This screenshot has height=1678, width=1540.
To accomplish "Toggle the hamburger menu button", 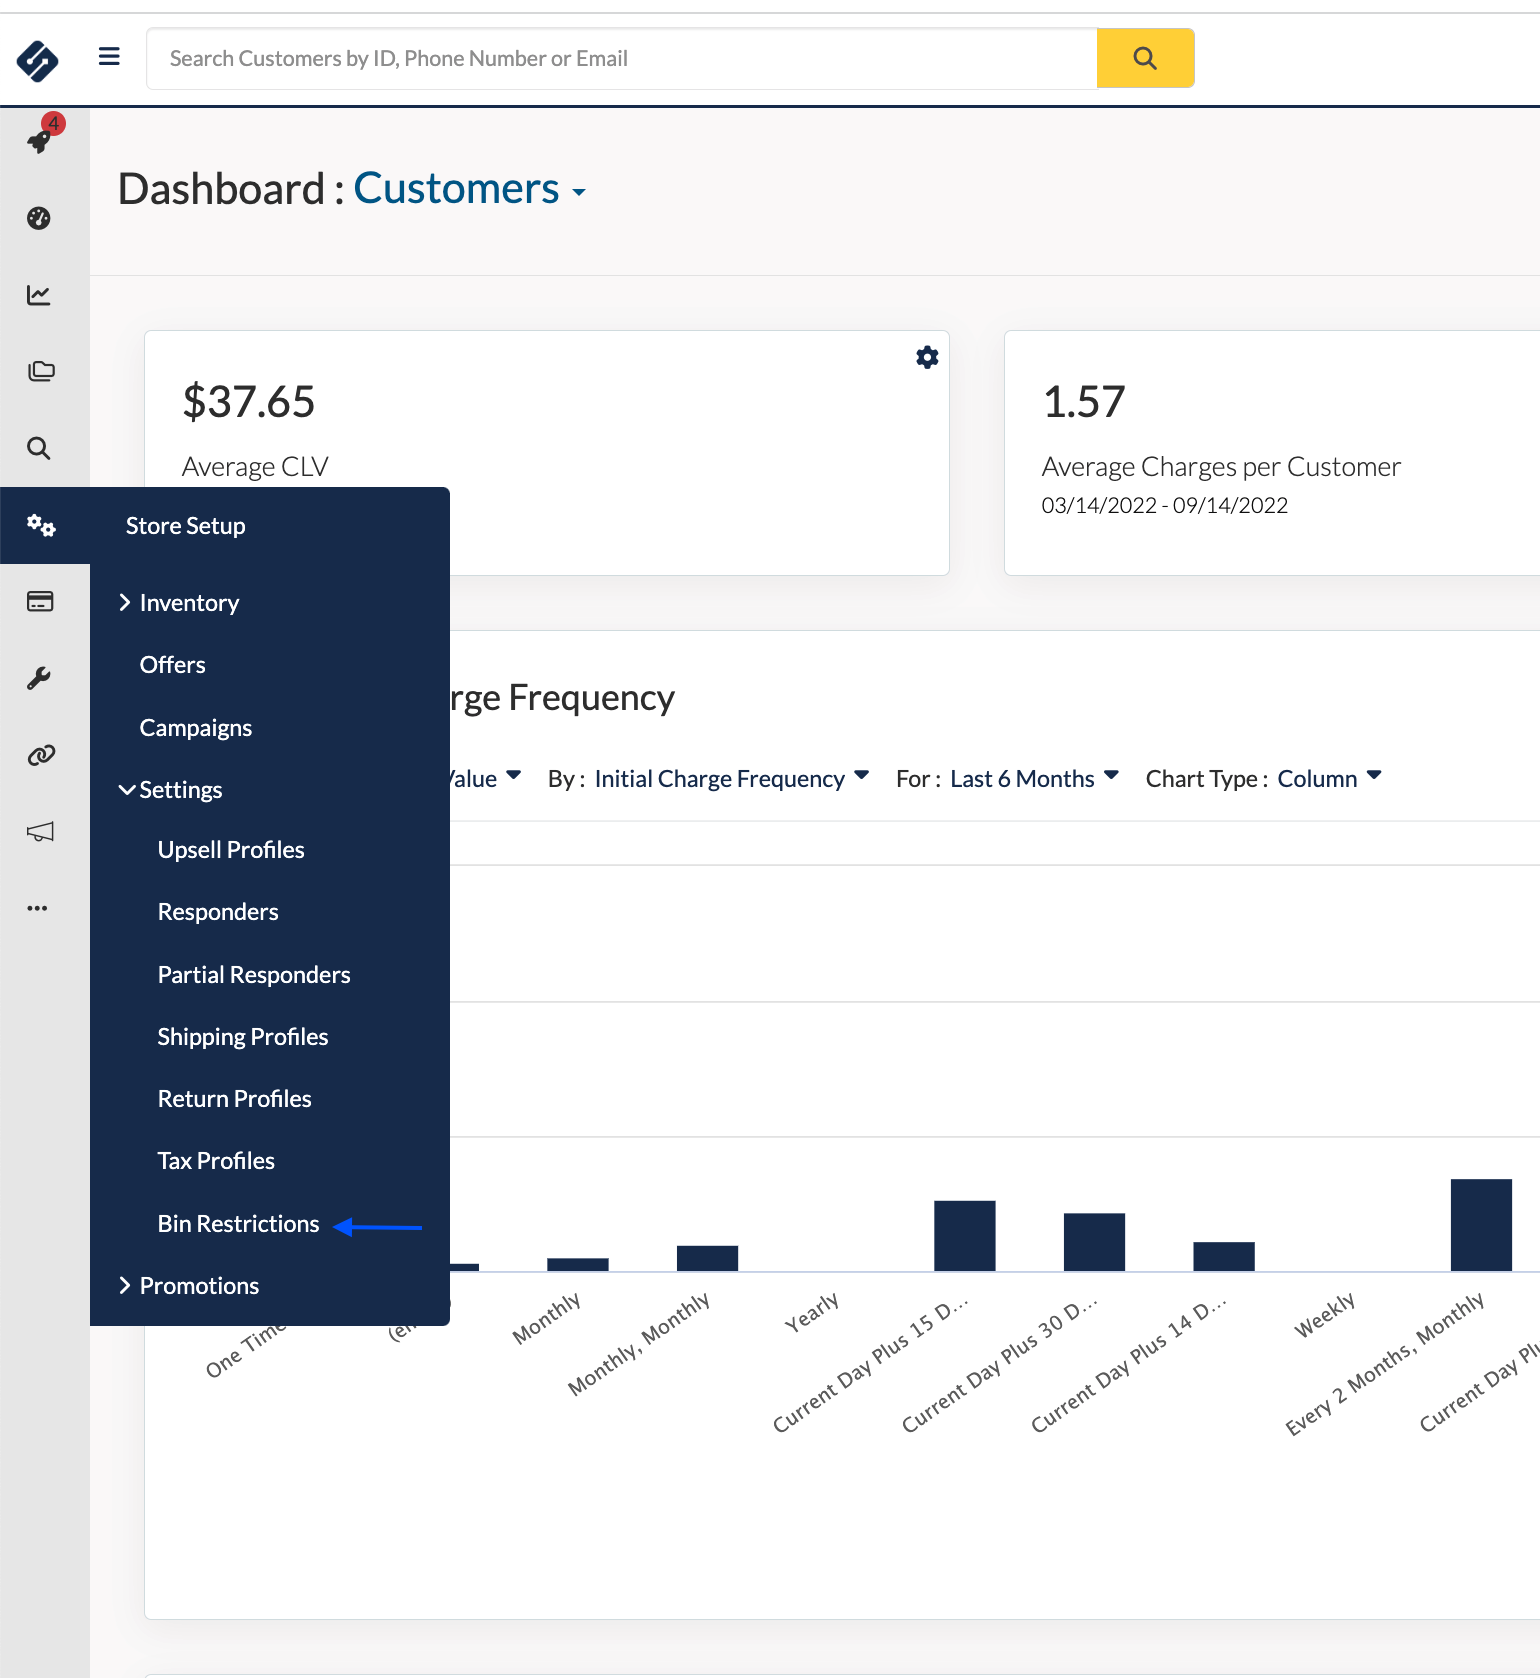I will click(109, 57).
